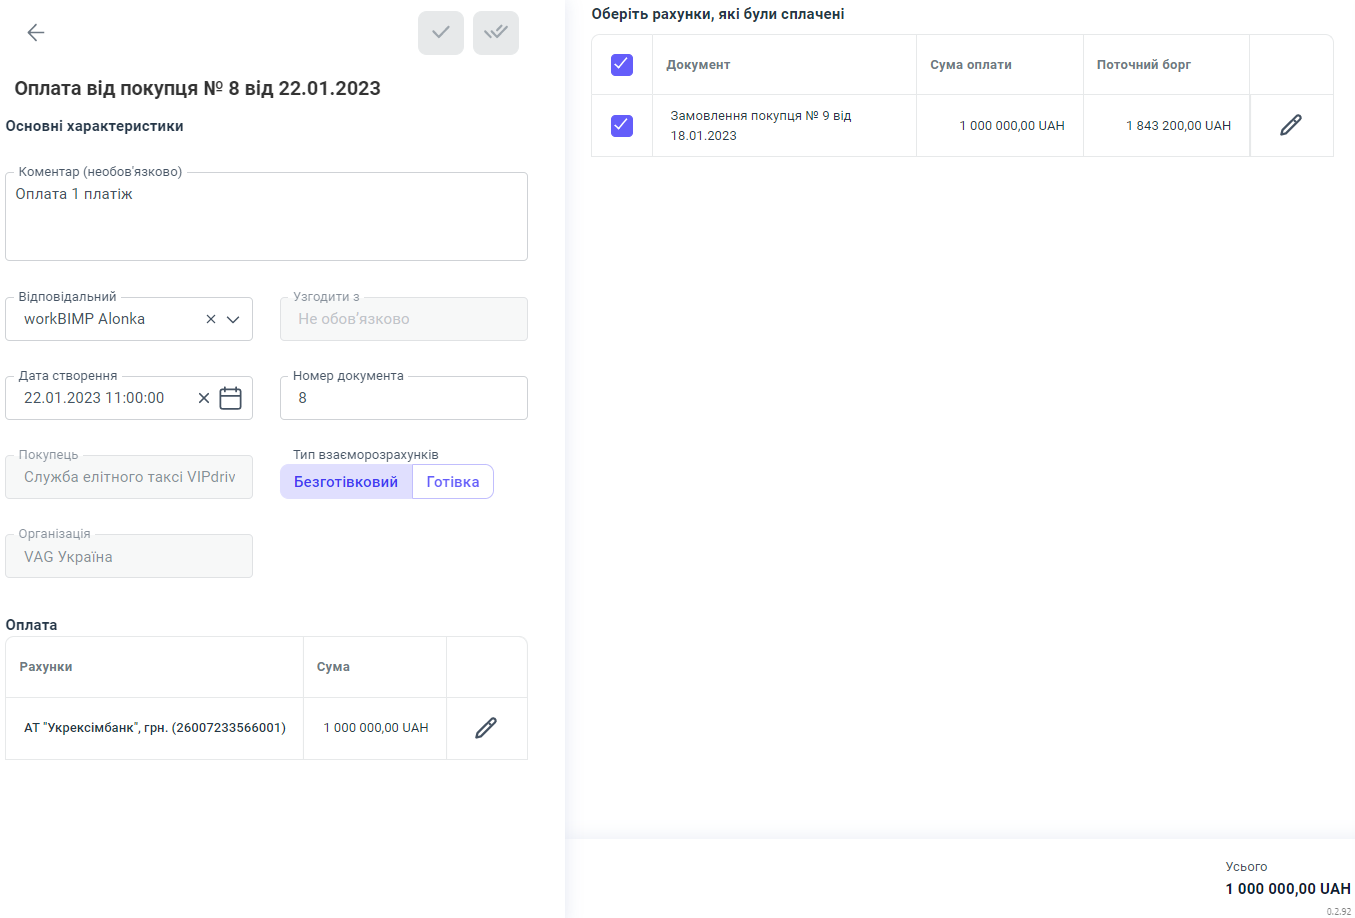Click the single checkmark save button
This screenshot has width=1355, height=918.
pos(440,33)
